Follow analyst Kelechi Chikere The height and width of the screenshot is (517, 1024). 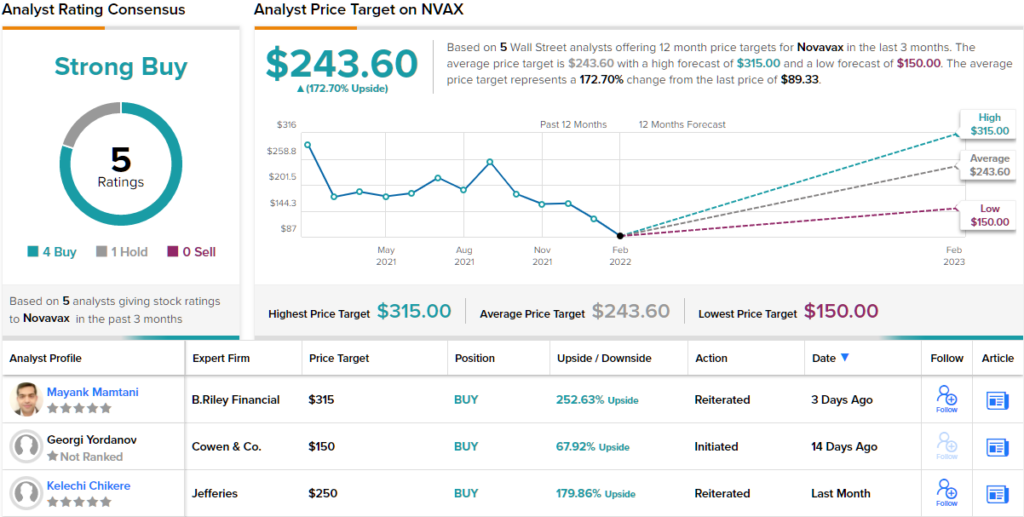click(946, 491)
